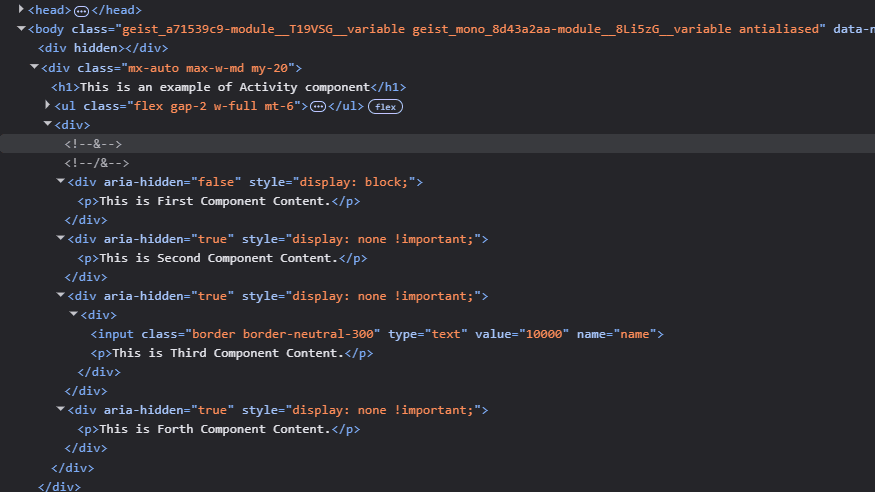Collapse the div with aria-hidden false
The width and height of the screenshot is (875, 492).
coord(60,182)
